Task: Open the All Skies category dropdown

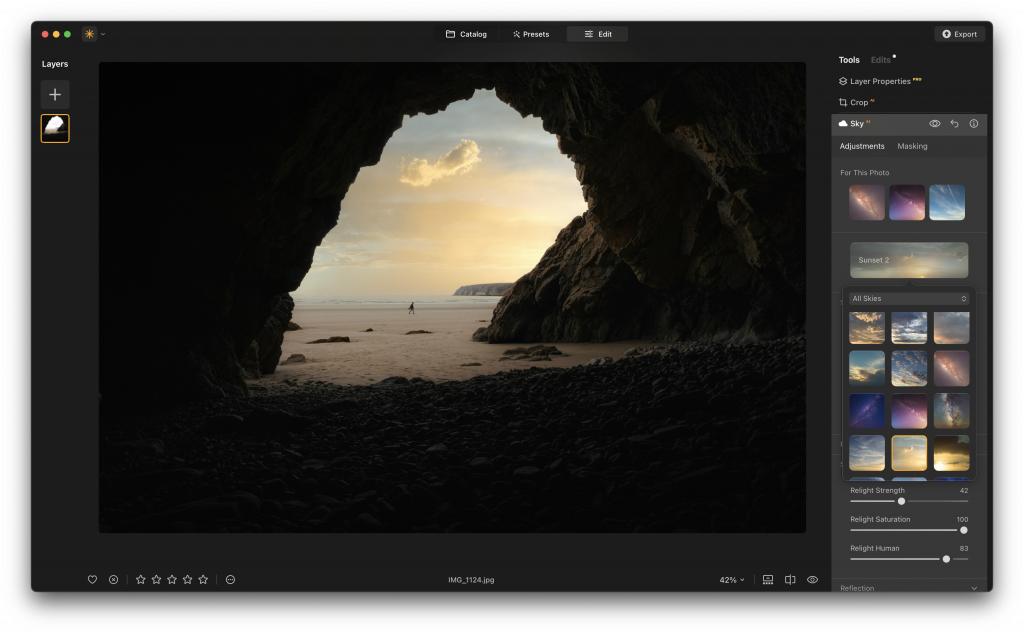Action: coord(909,299)
